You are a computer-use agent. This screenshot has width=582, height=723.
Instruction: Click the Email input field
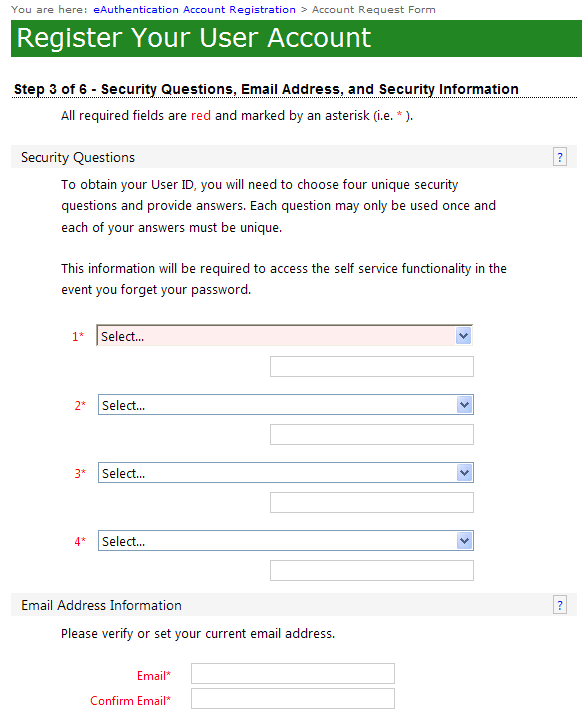click(293, 674)
